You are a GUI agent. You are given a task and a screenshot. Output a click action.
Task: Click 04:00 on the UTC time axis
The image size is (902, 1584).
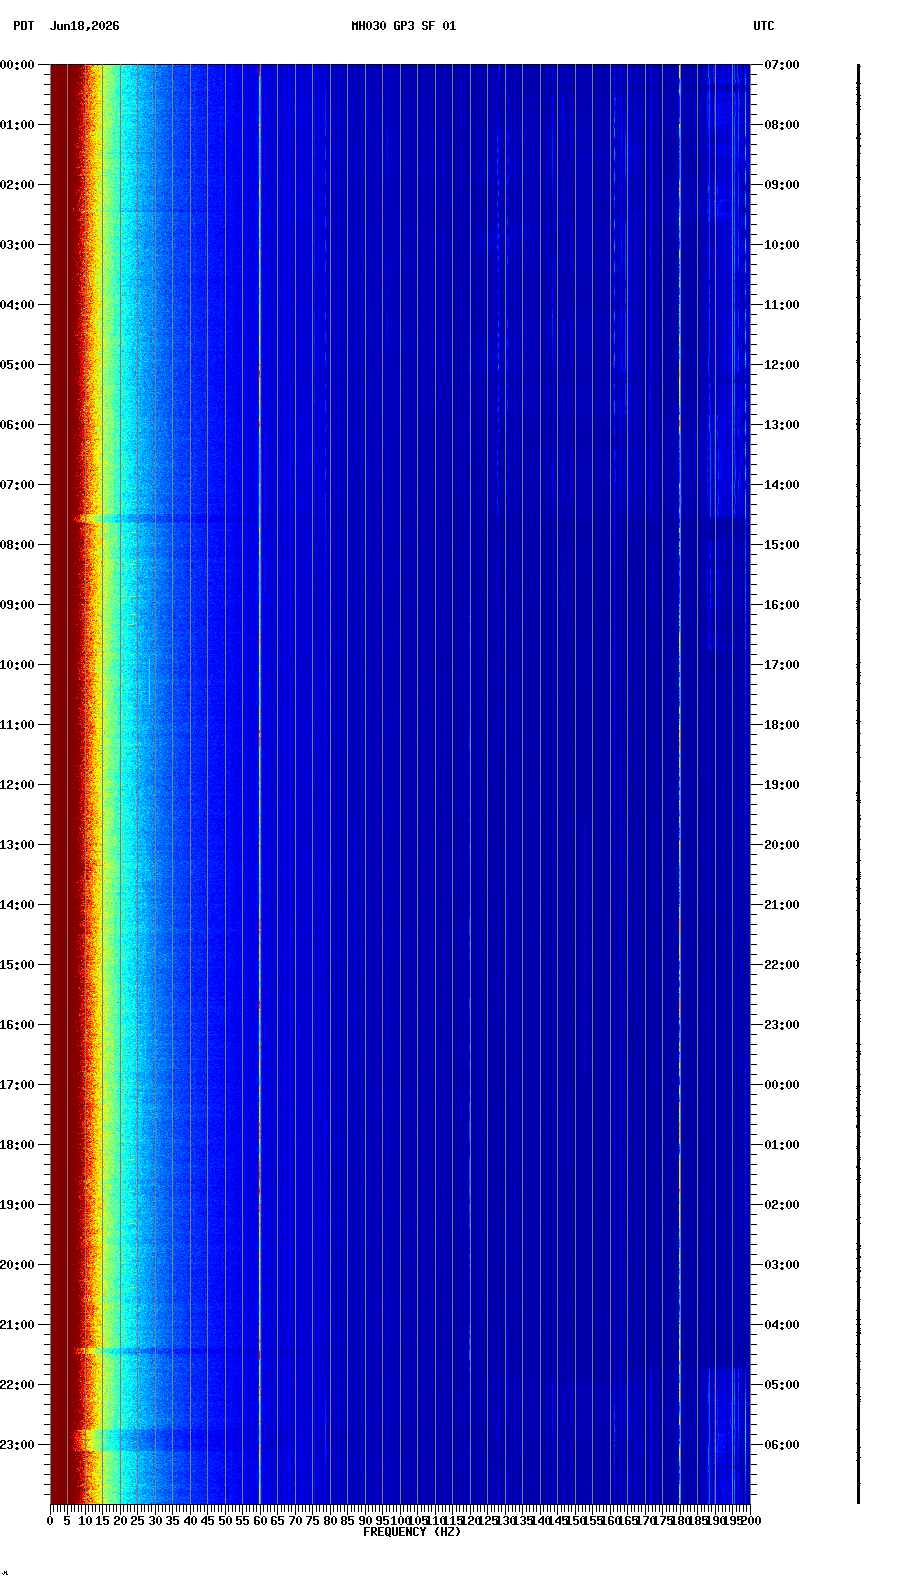pyautogui.click(x=782, y=1325)
